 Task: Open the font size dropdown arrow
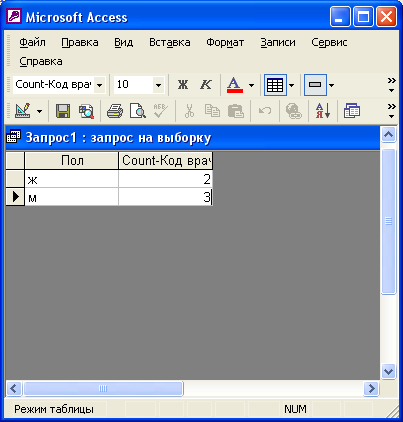(158, 85)
